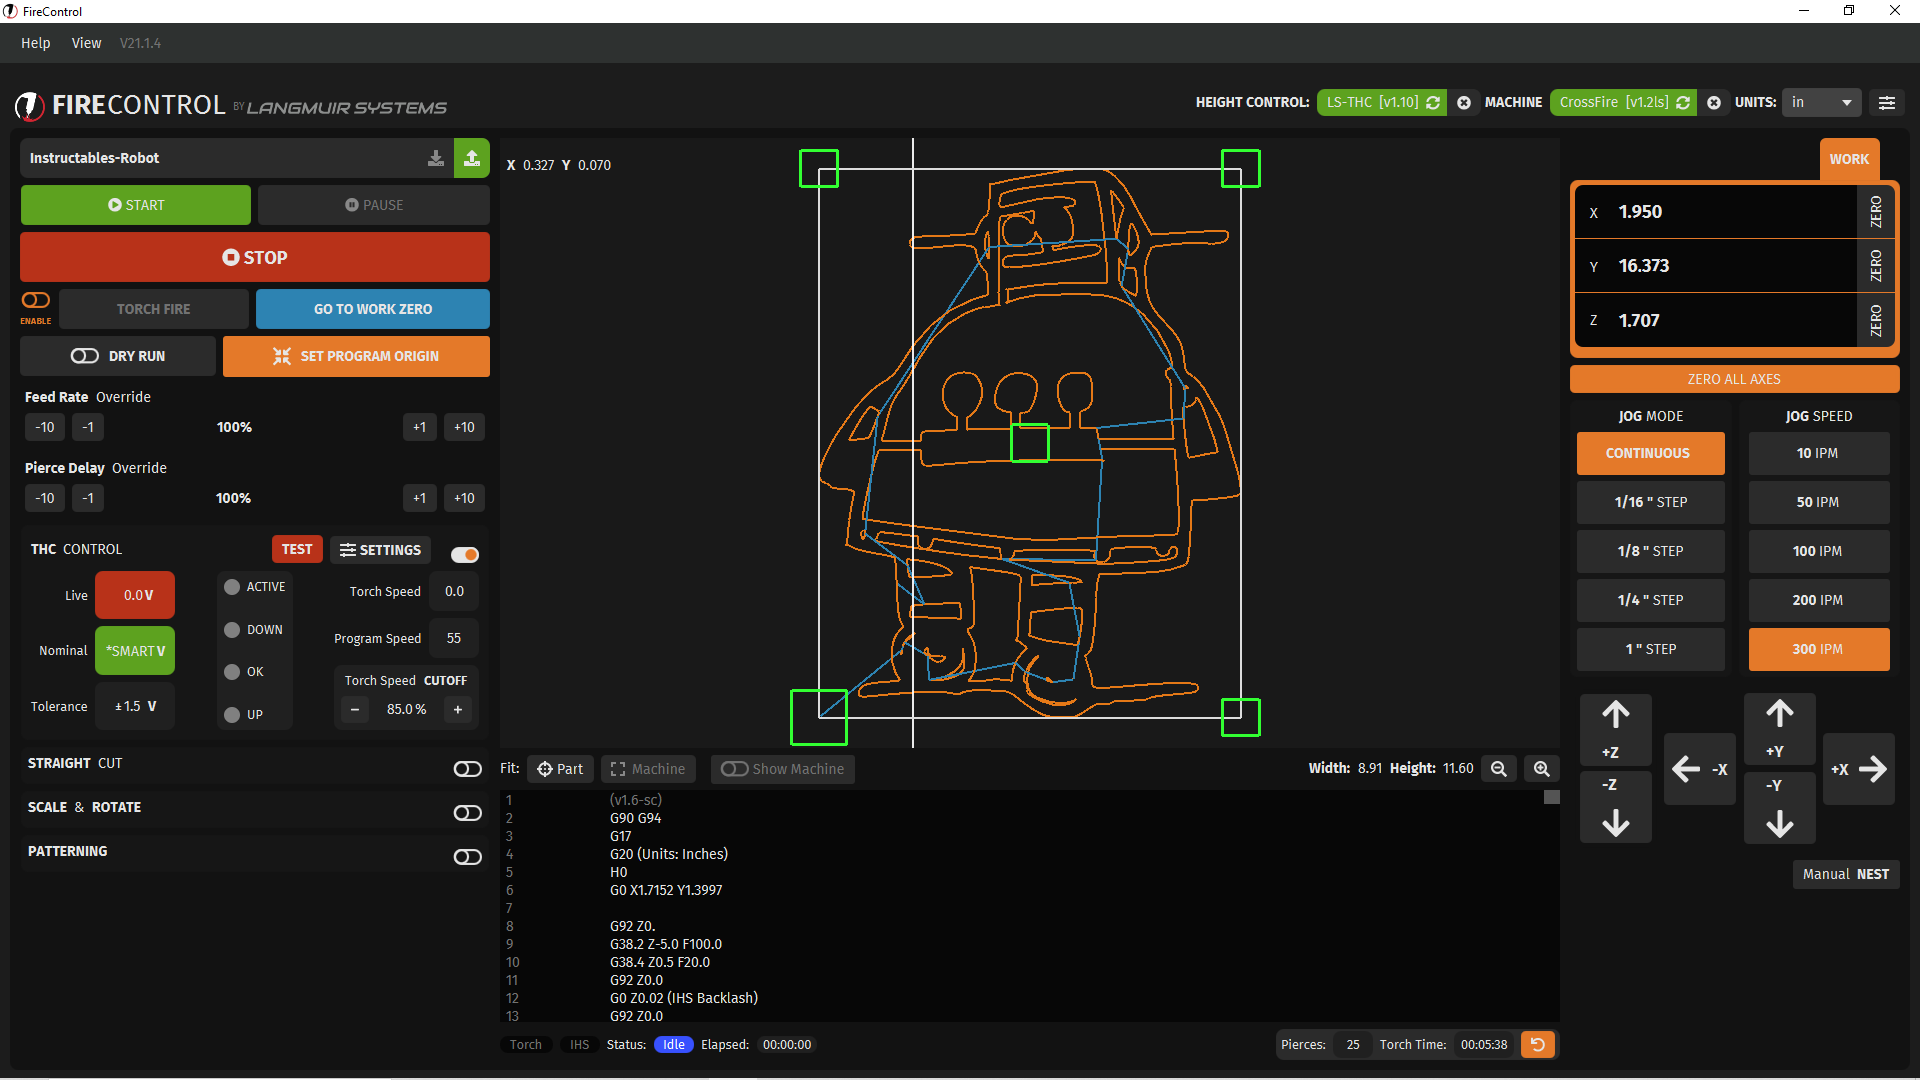Expand the Patterning section
The width and height of the screenshot is (1920, 1080).
467,857
